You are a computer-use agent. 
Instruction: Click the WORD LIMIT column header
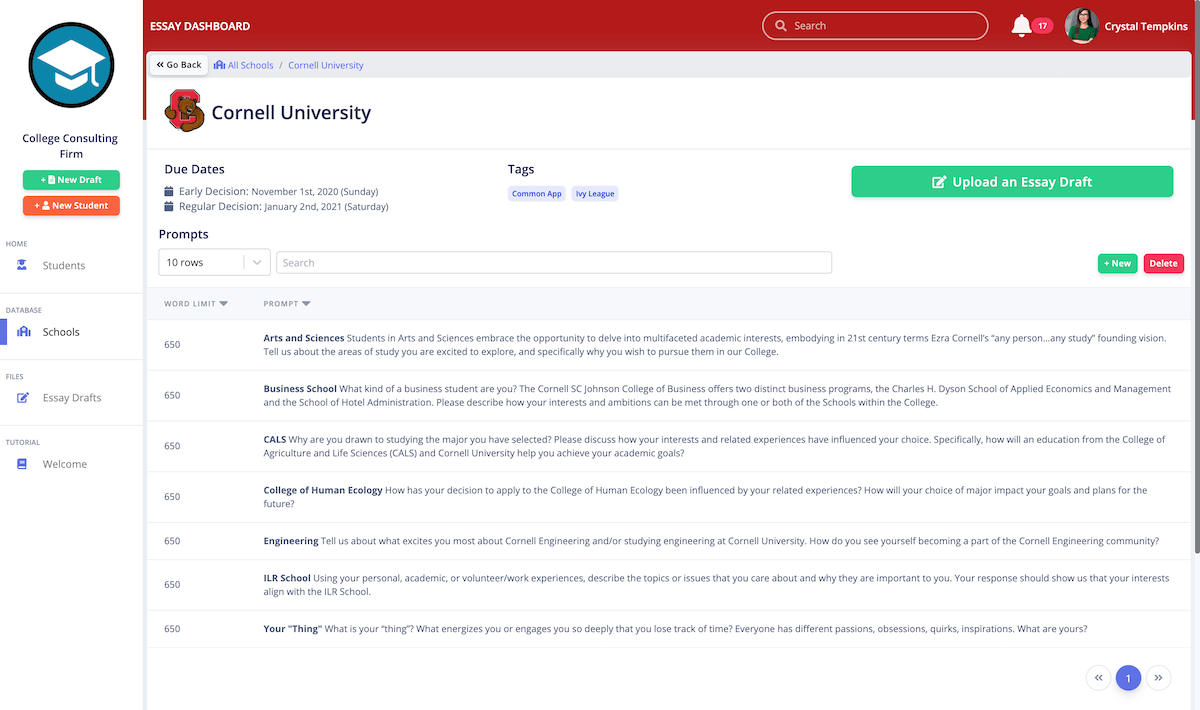pyautogui.click(x=190, y=303)
